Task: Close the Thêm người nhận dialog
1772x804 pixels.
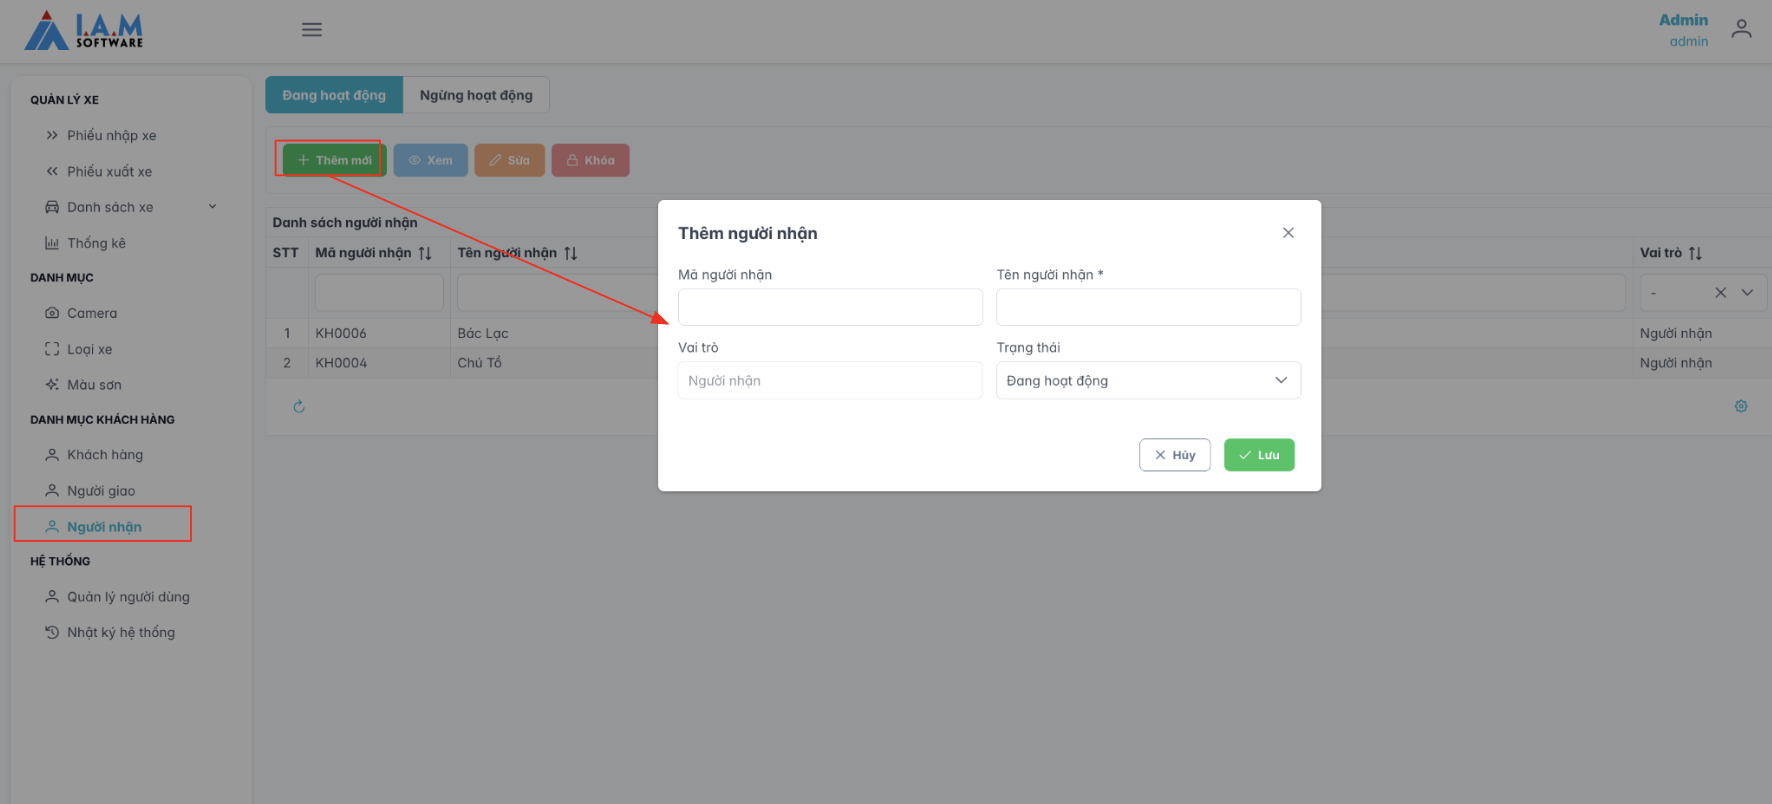Action: tap(1288, 233)
